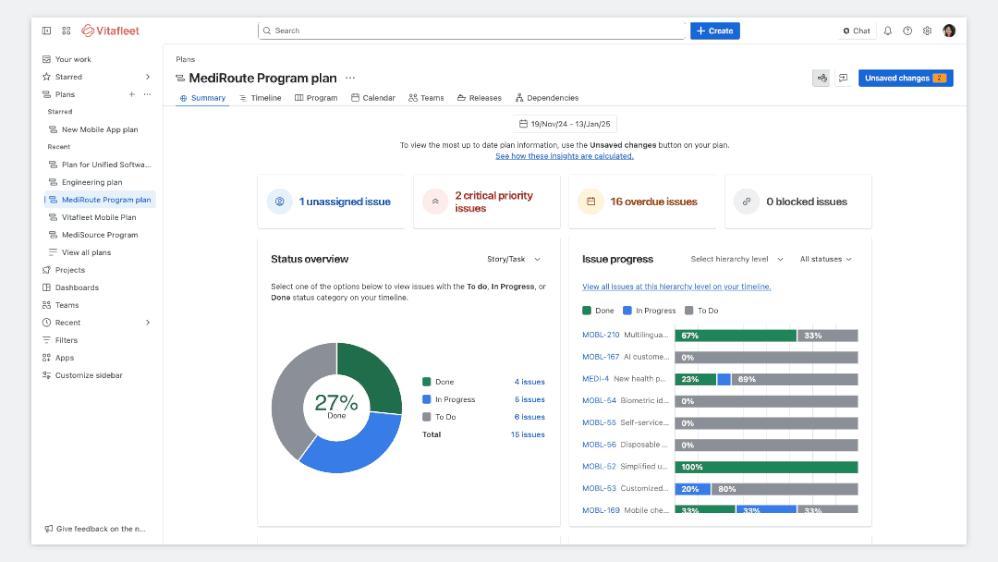
Task: Click the 27% Done donut chart
Action: [337, 408]
